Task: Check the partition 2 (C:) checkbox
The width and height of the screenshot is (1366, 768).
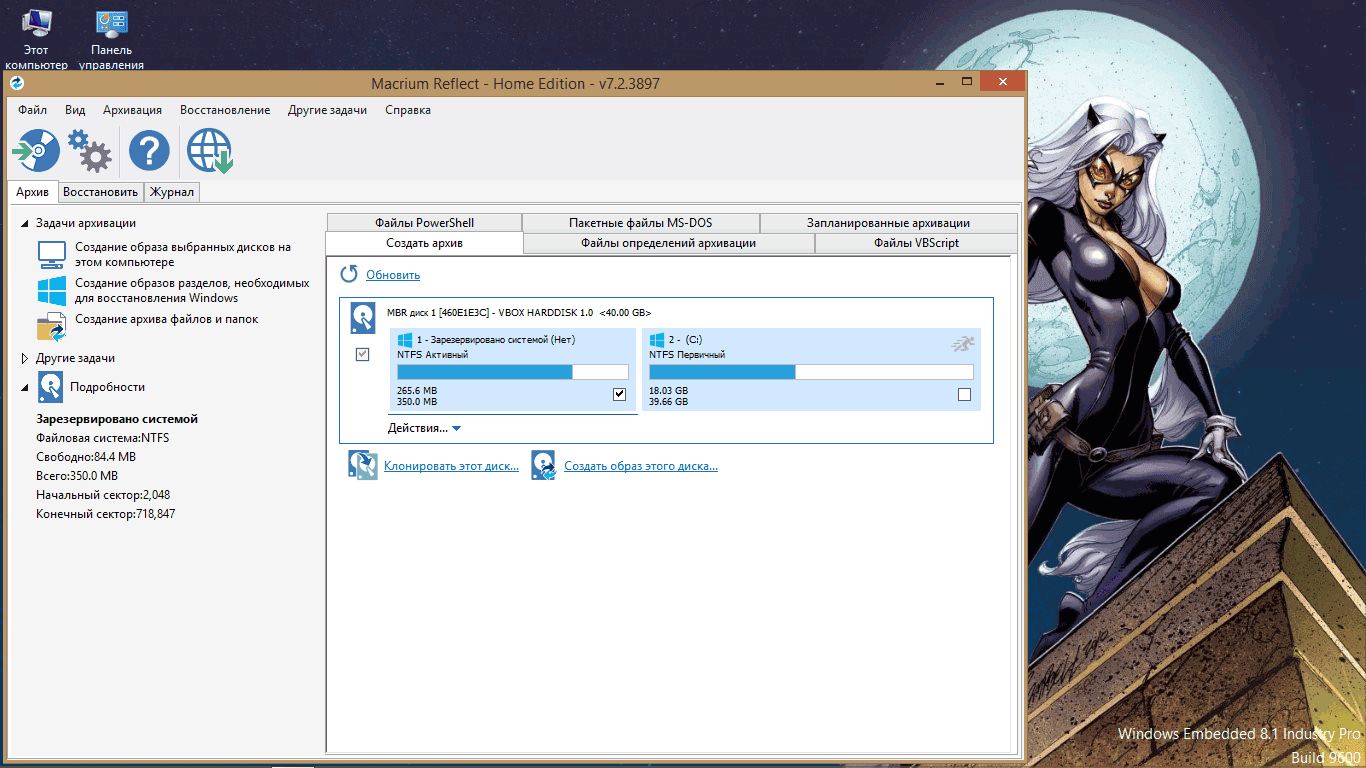Action: 964,394
